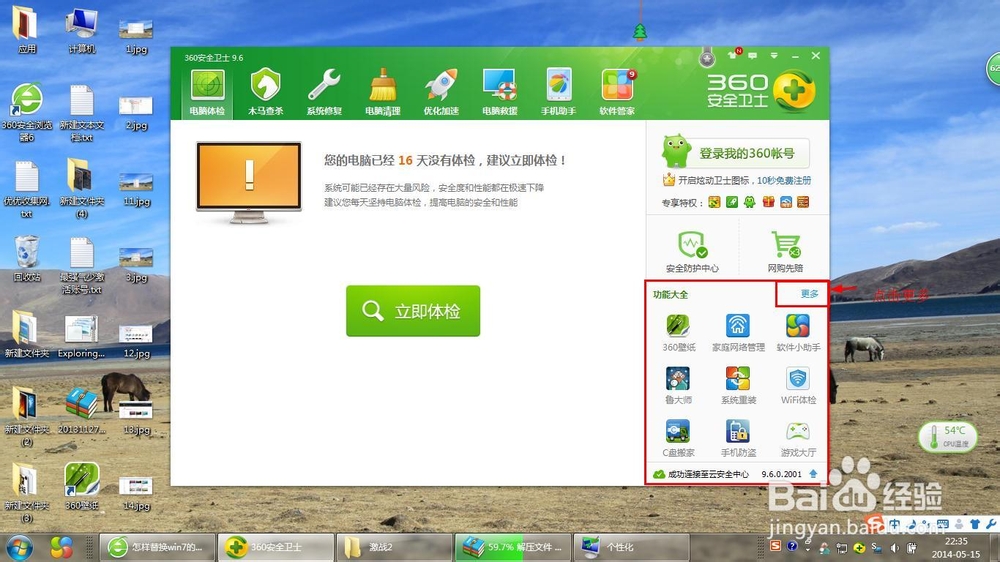Select the 应用 folder on the desktop
1000x562 pixels.
pyautogui.click(x=27, y=31)
